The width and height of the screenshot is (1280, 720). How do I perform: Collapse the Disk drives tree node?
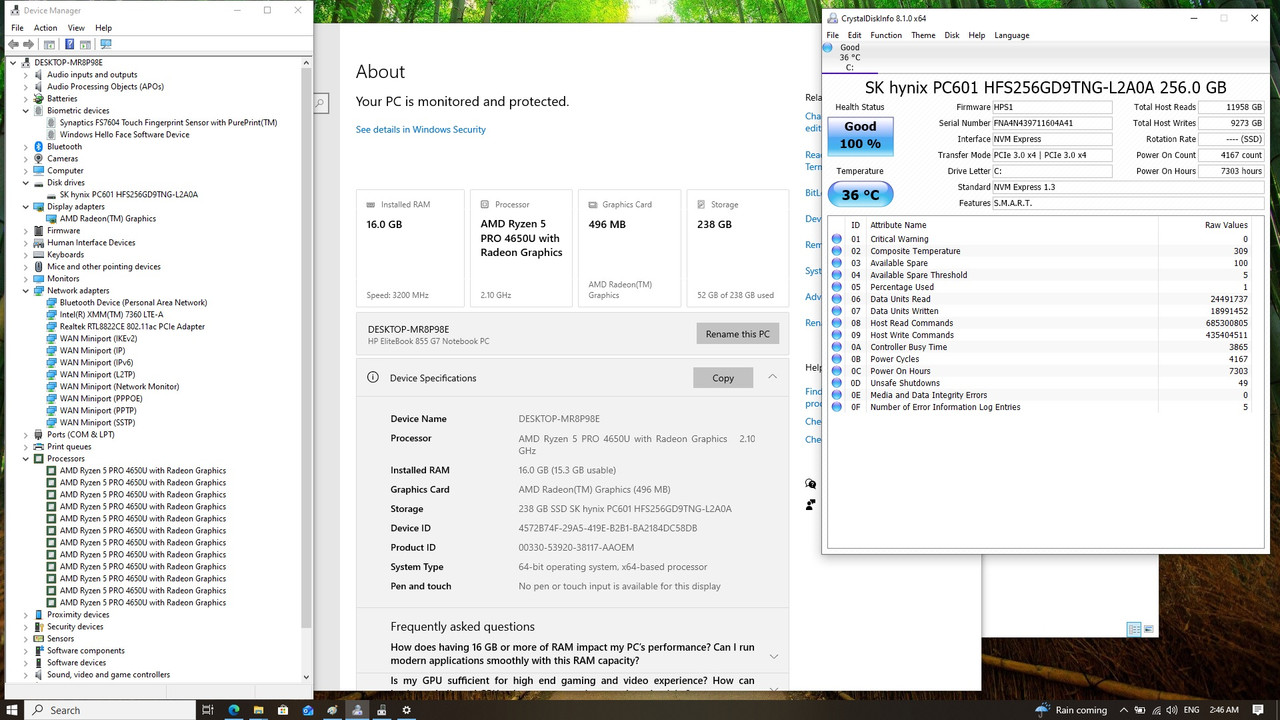tap(25, 183)
